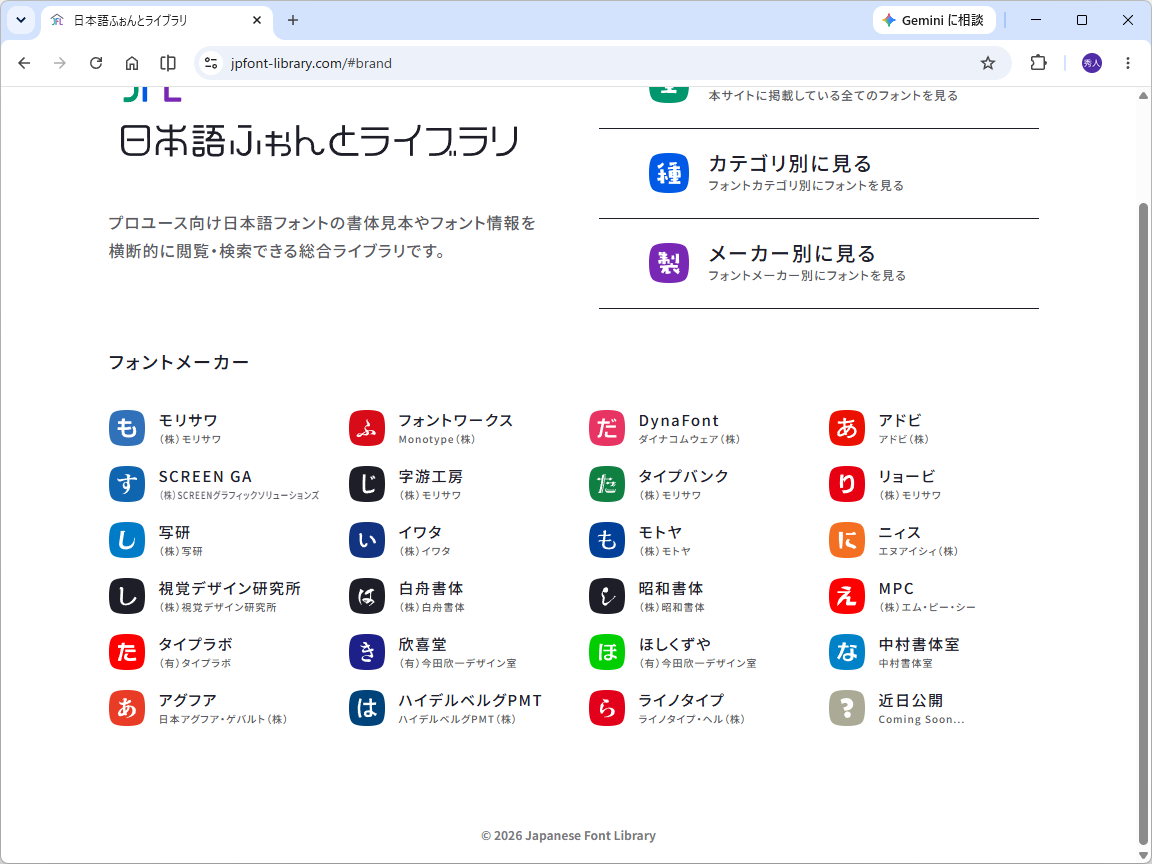
Task: Open the Chrome extensions puzzle icon
Action: point(1038,63)
